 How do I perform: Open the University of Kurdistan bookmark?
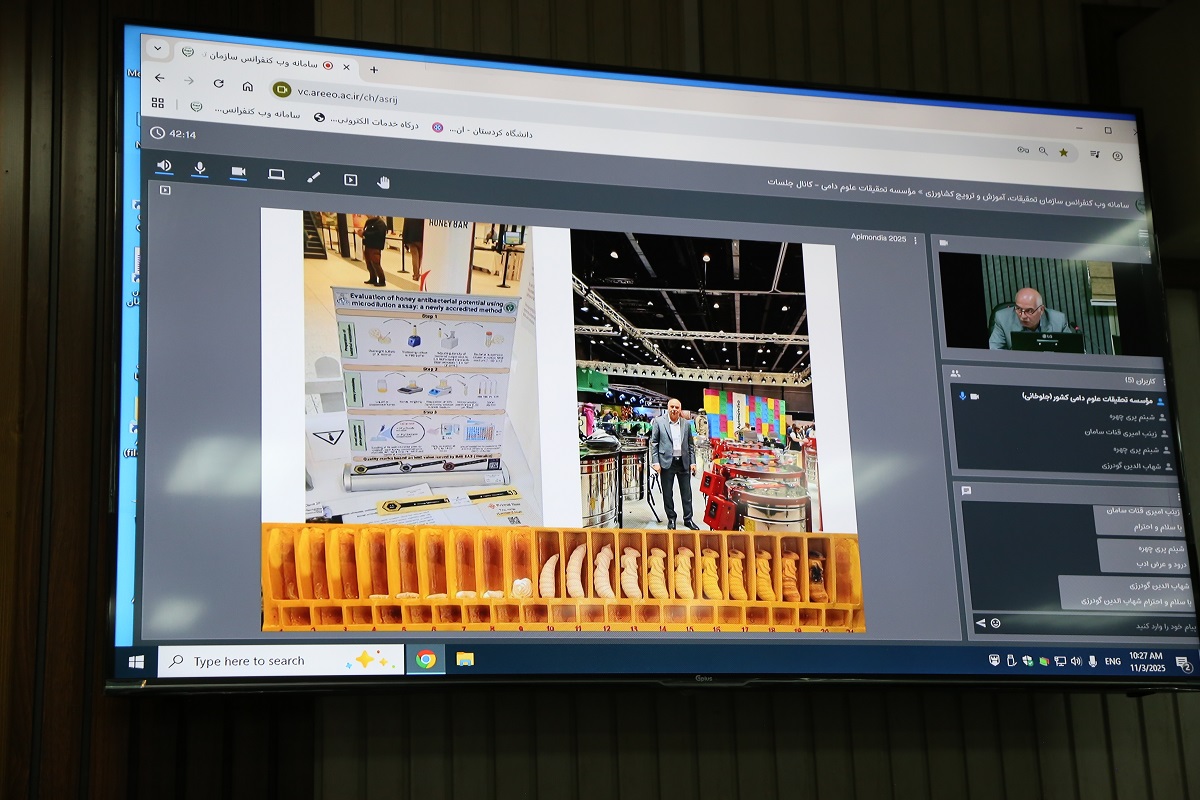tap(485, 129)
